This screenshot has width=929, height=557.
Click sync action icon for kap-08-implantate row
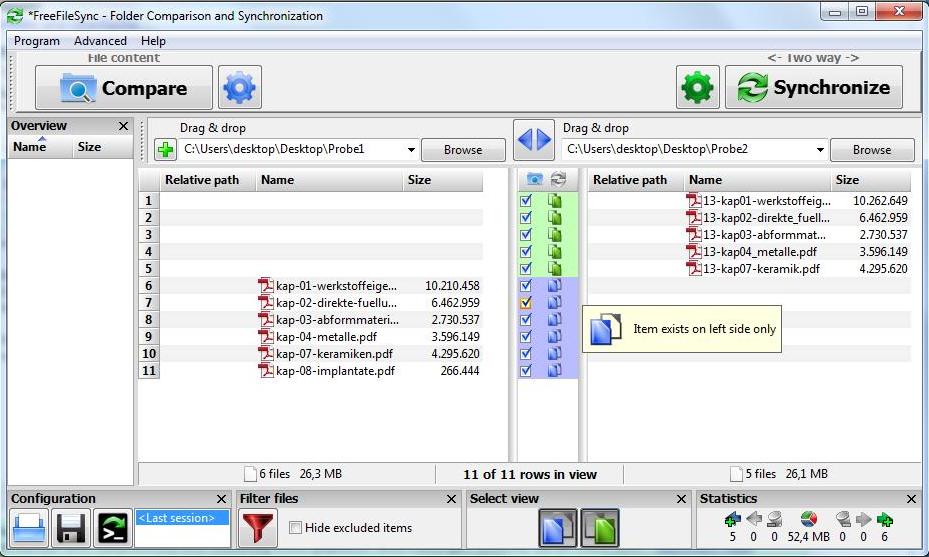click(x=555, y=371)
